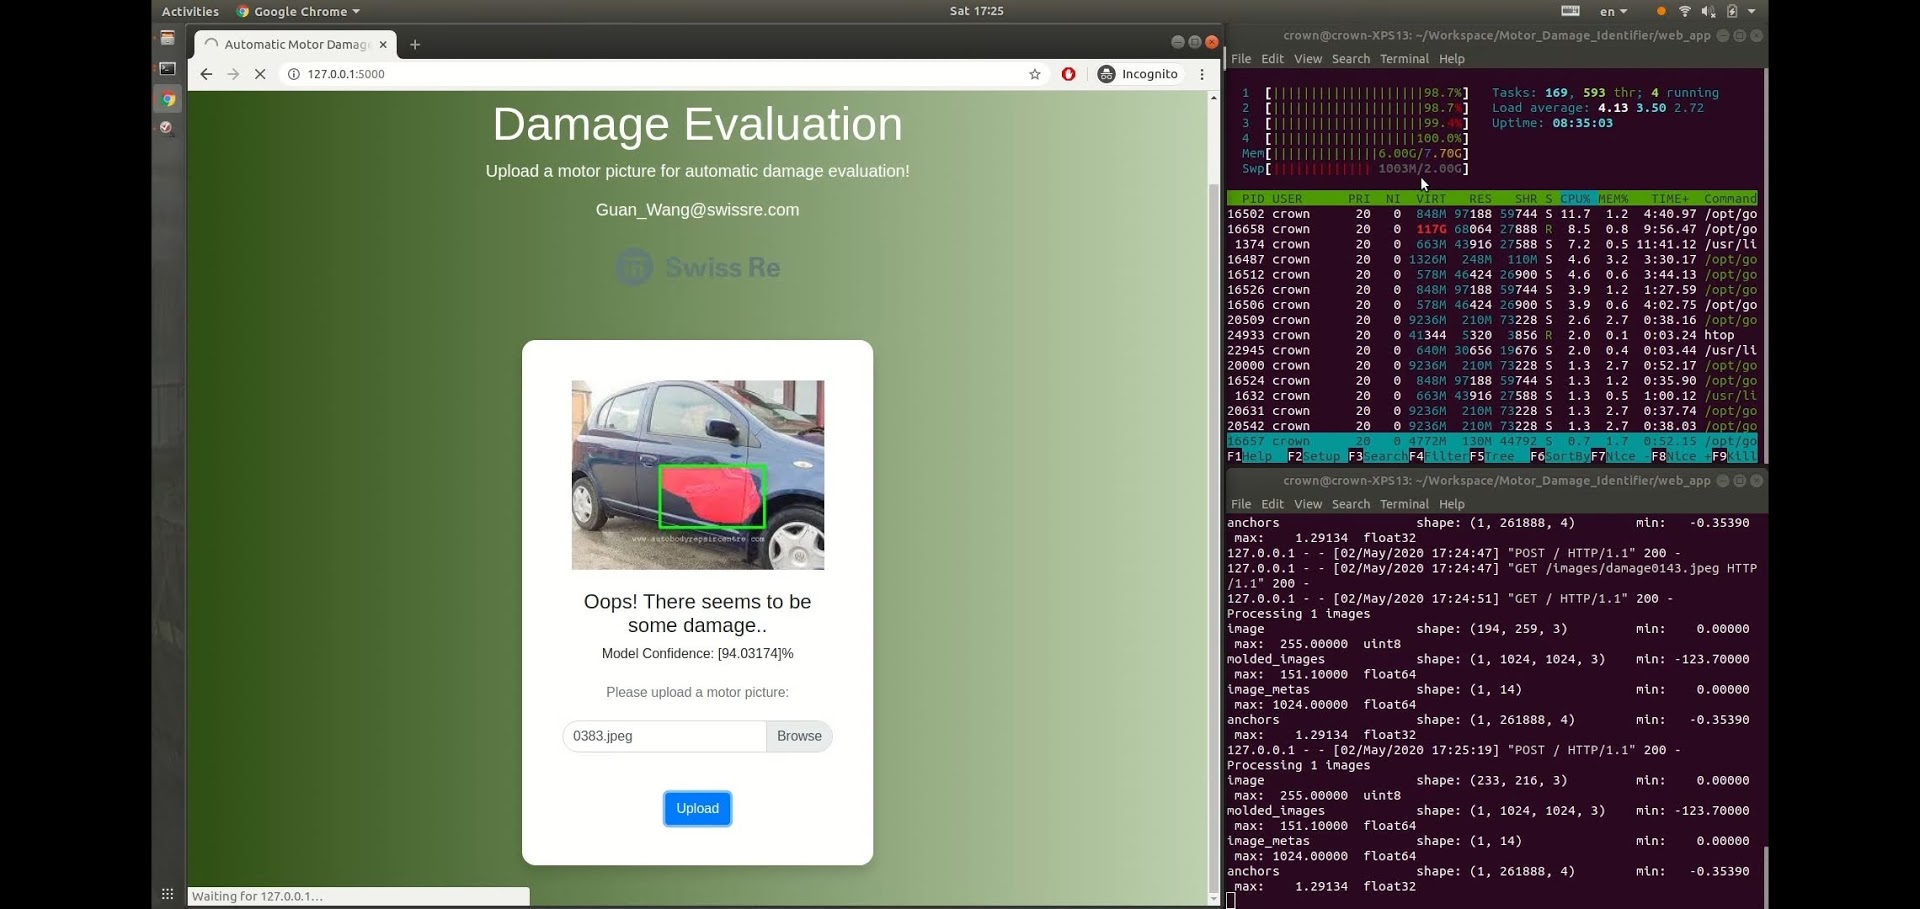
Task: Open the Chrome icon in the dock
Action: [167, 99]
